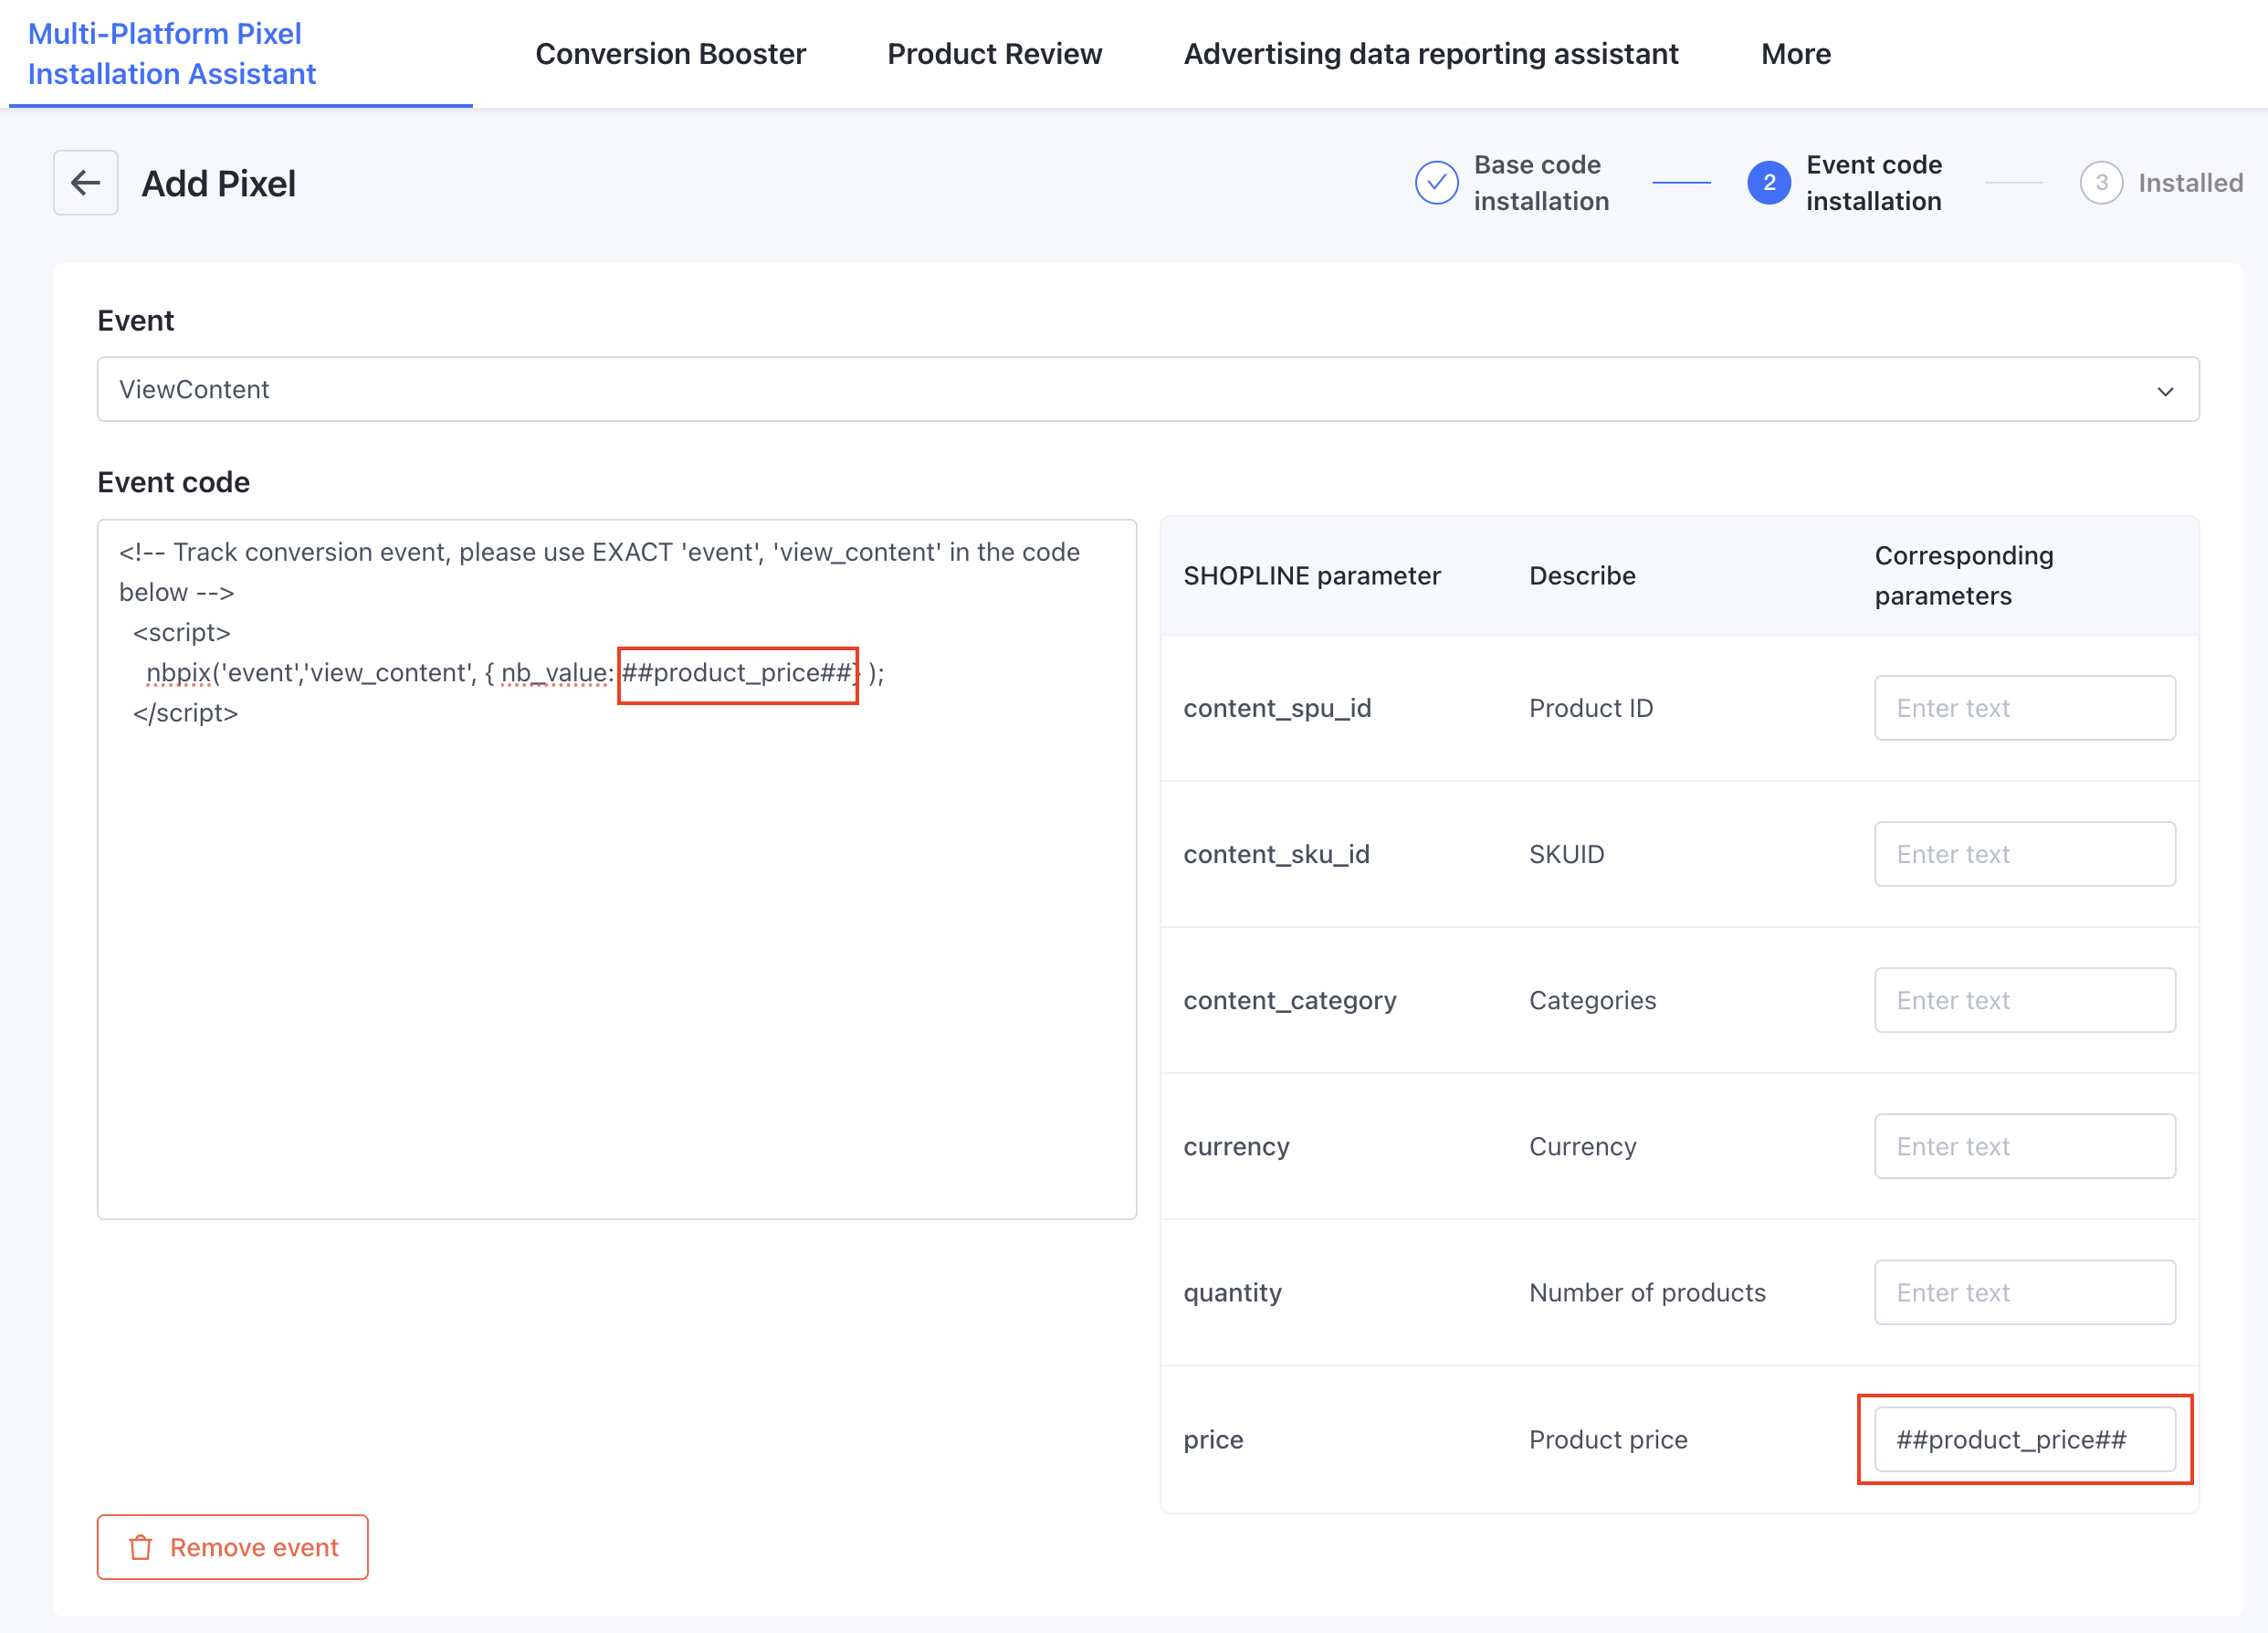Click the back arrow icon
The image size is (2268, 1633).
[85, 183]
